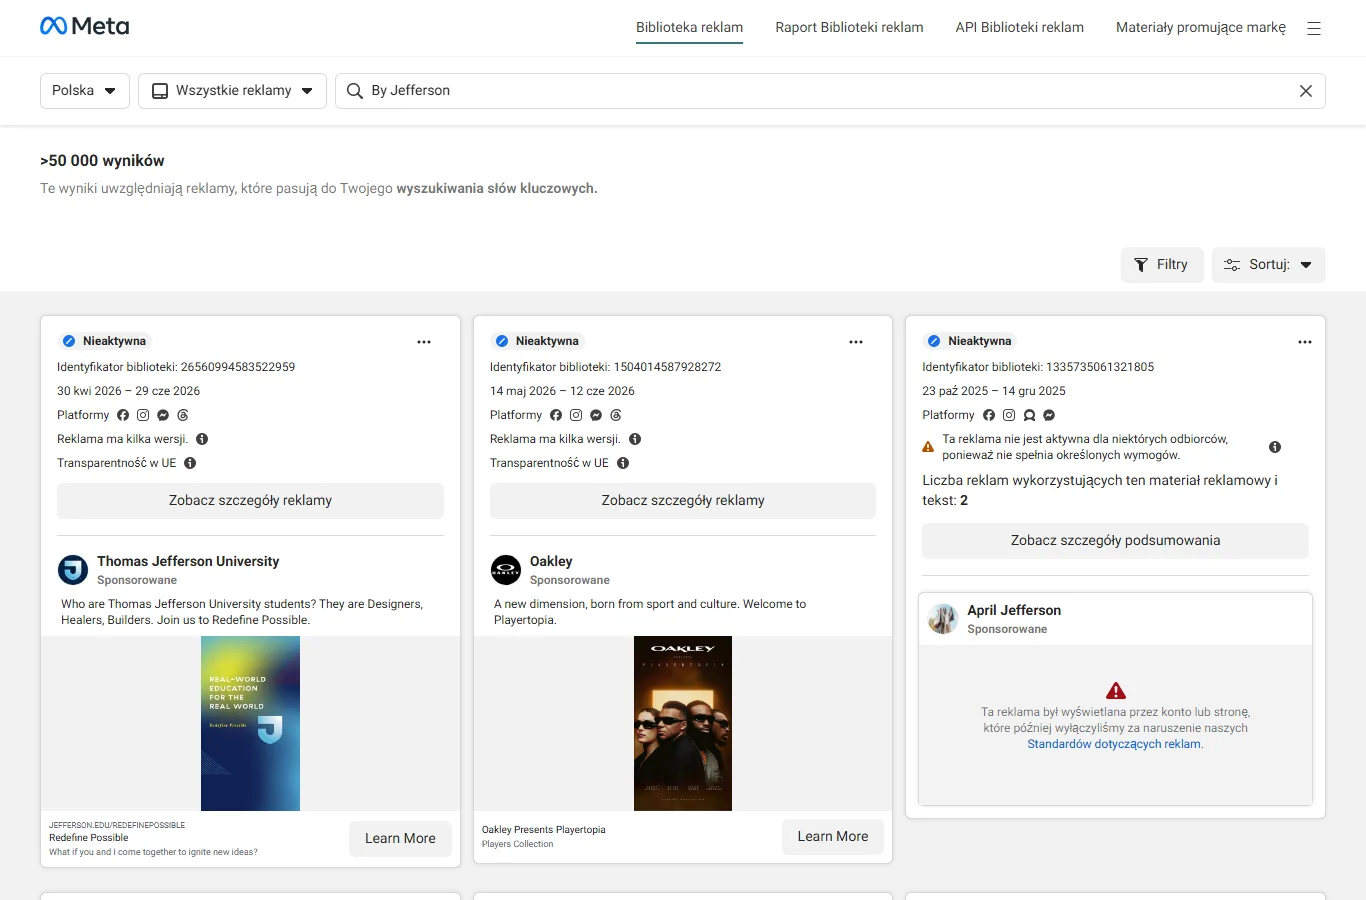Image resolution: width=1366 pixels, height=900 pixels.
Task: Clear the 'By Jefferson' search query
Action: [1306, 91]
